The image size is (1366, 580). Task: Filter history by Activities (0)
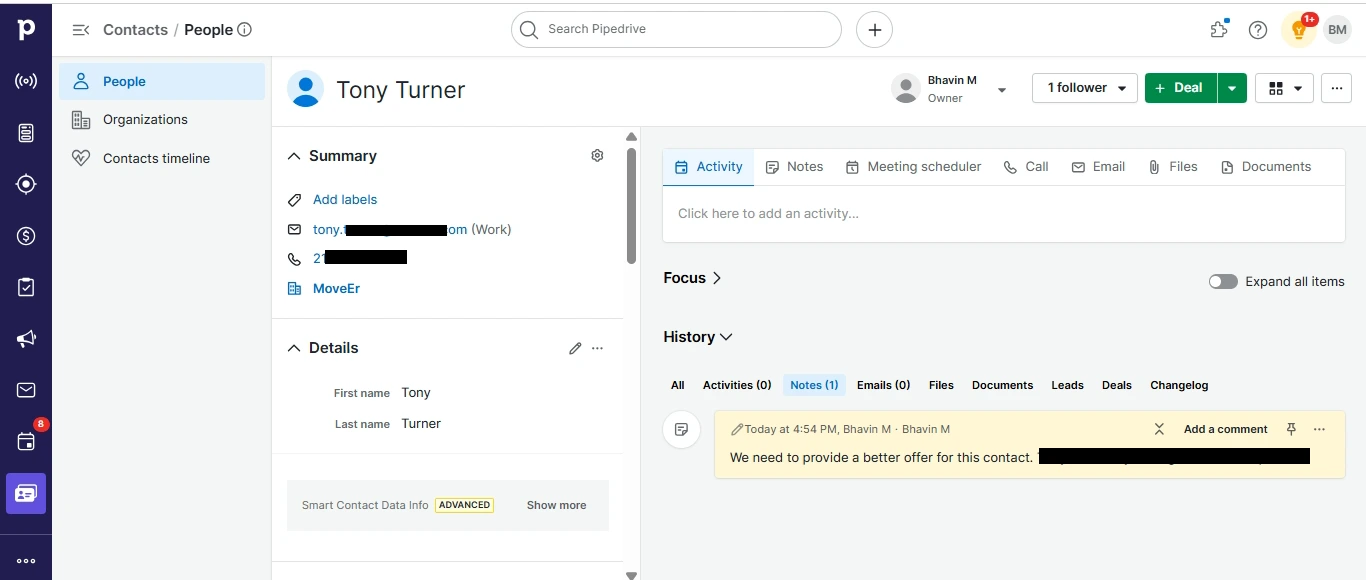[x=737, y=385]
